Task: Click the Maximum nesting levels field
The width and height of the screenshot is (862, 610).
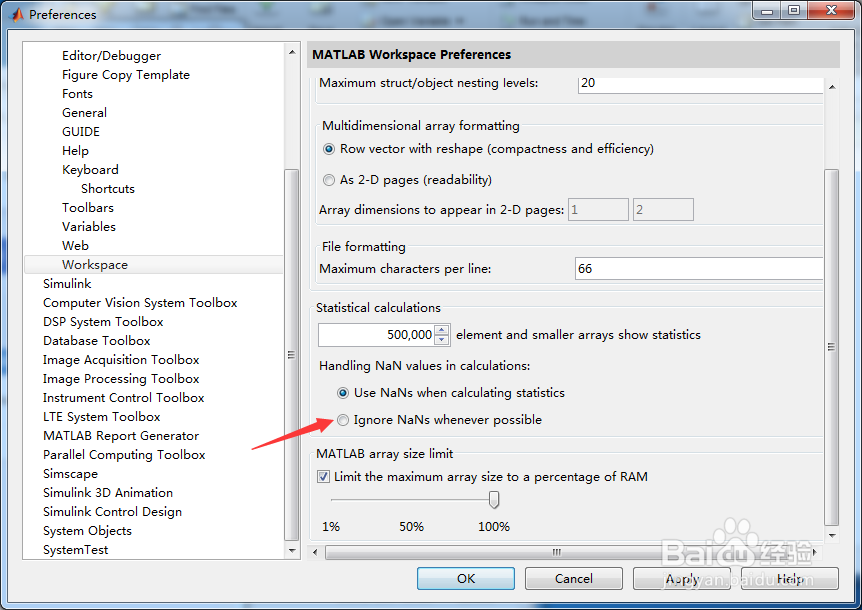Action: [x=700, y=85]
